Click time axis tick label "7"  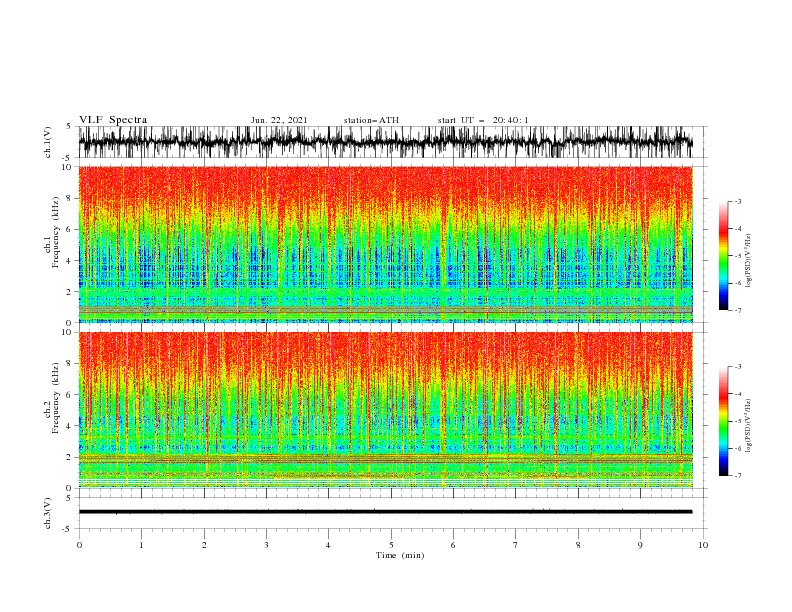coord(516,545)
